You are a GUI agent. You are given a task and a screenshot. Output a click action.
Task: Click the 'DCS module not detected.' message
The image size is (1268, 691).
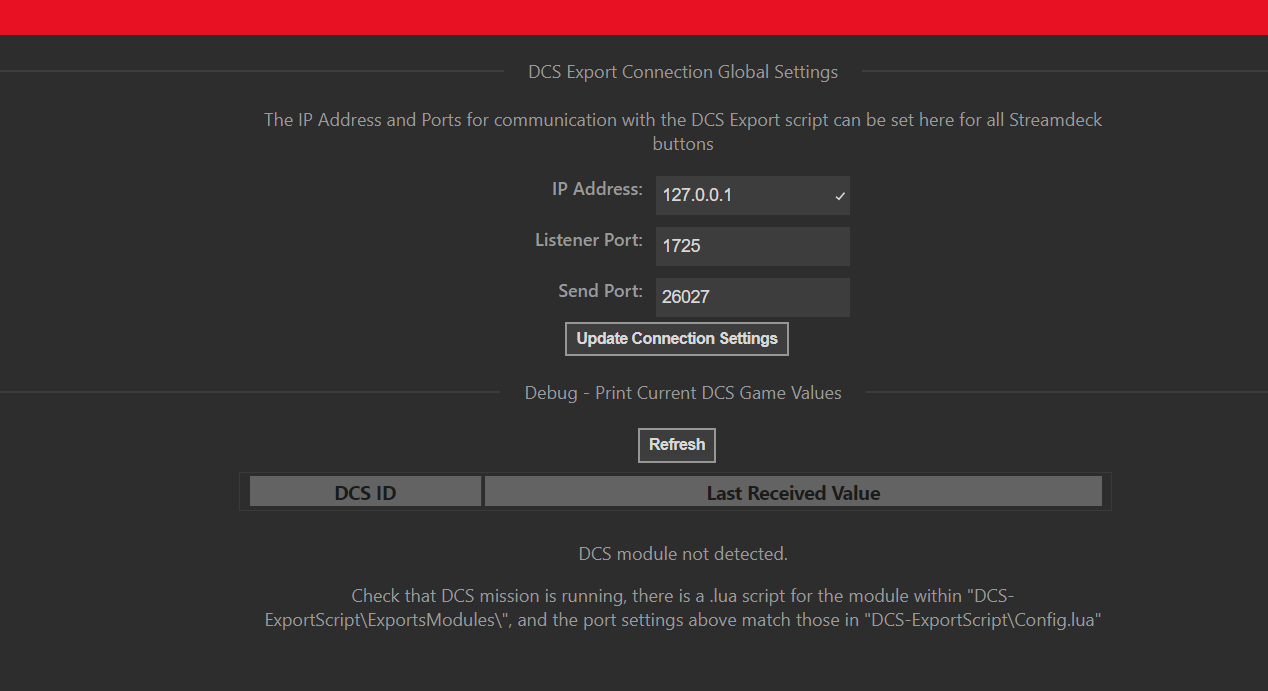point(683,553)
